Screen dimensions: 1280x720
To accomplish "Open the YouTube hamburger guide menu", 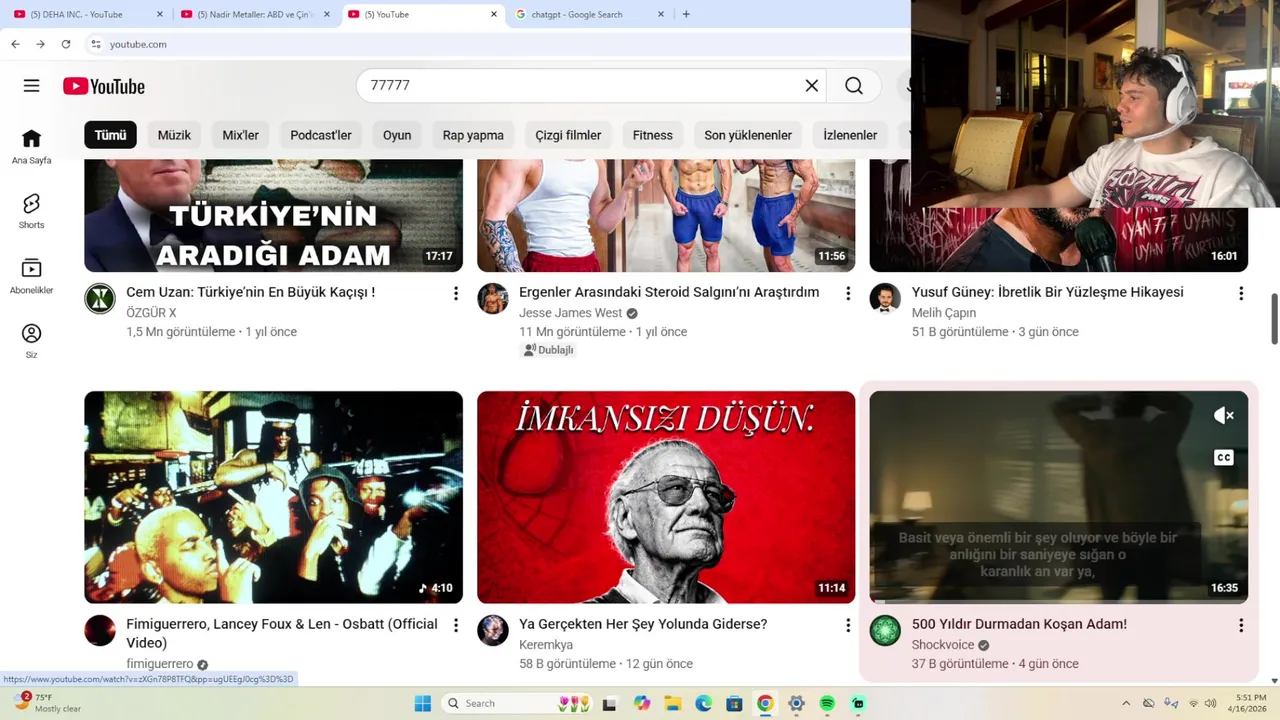I will (x=31, y=86).
